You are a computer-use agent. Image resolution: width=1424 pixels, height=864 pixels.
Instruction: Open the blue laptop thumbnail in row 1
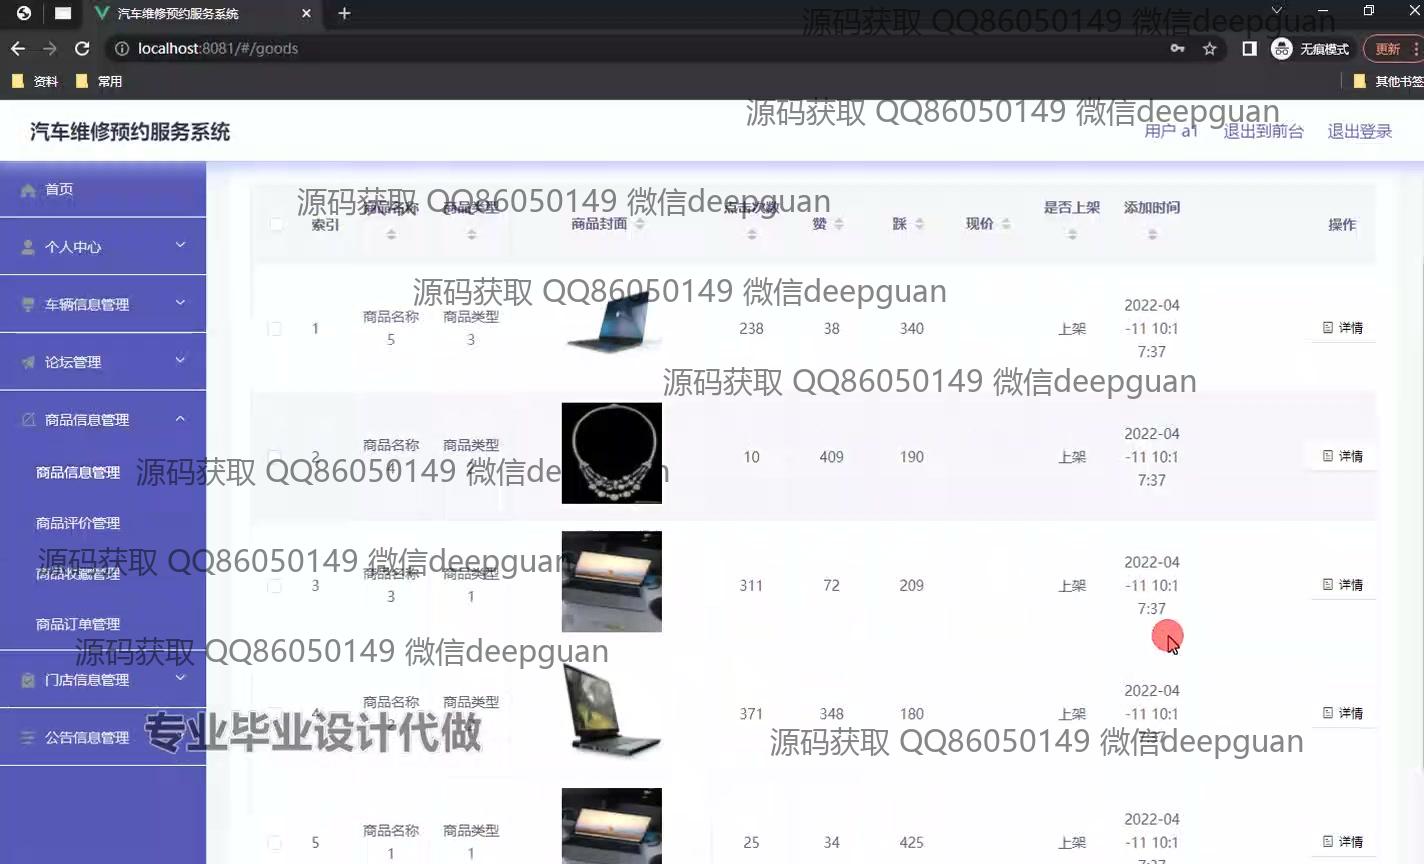point(612,323)
